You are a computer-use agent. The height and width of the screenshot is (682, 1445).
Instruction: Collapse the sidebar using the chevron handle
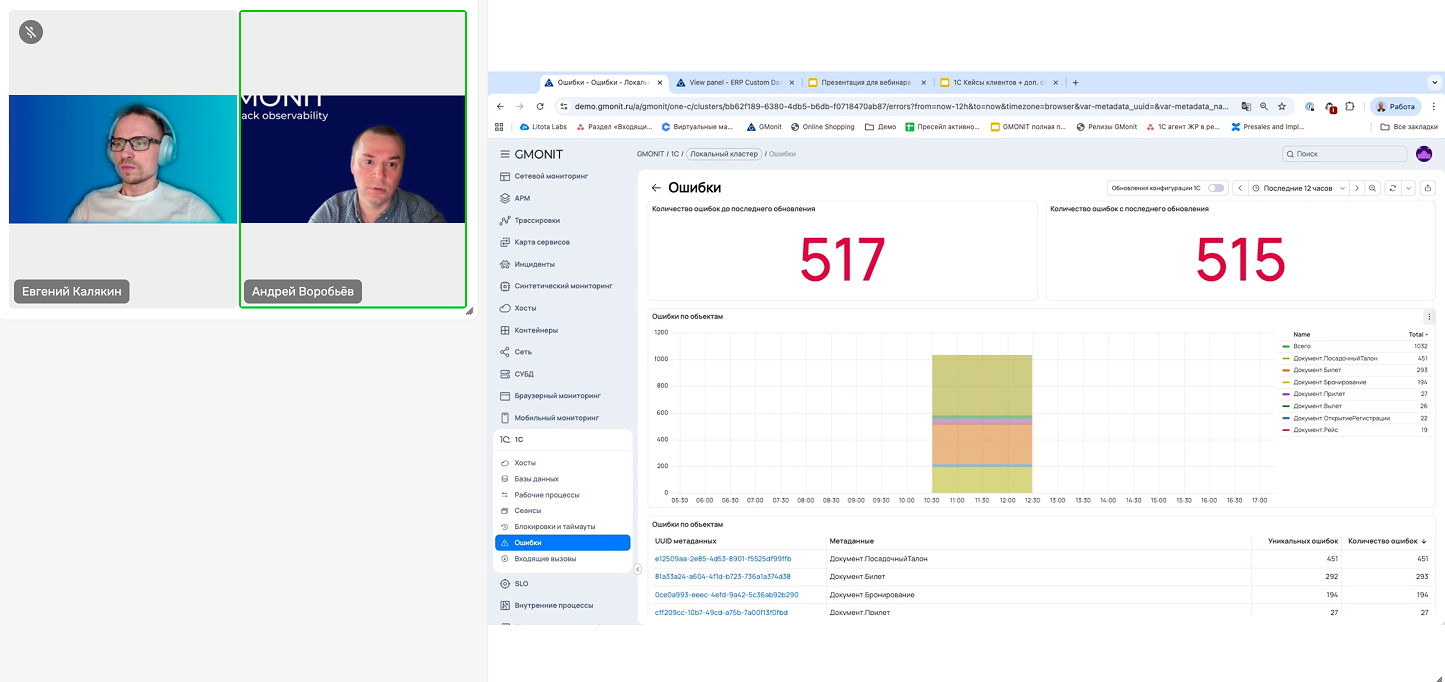(637, 569)
